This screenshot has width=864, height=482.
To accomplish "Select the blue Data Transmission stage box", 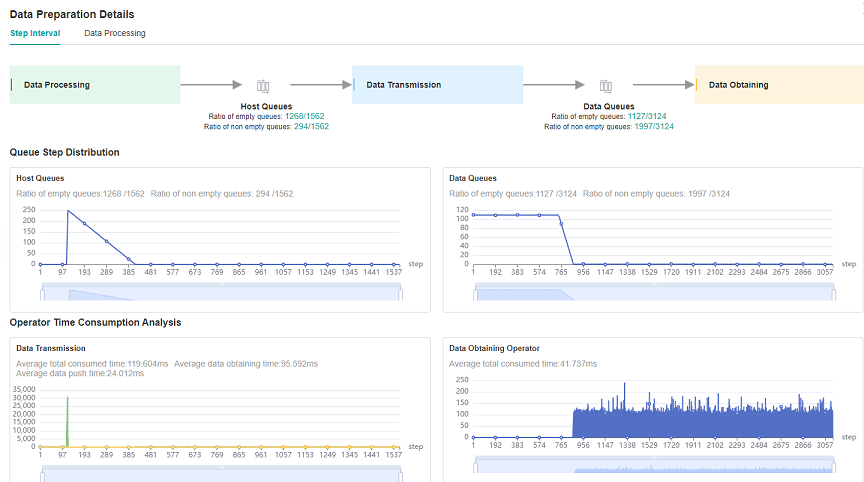I will coord(437,85).
